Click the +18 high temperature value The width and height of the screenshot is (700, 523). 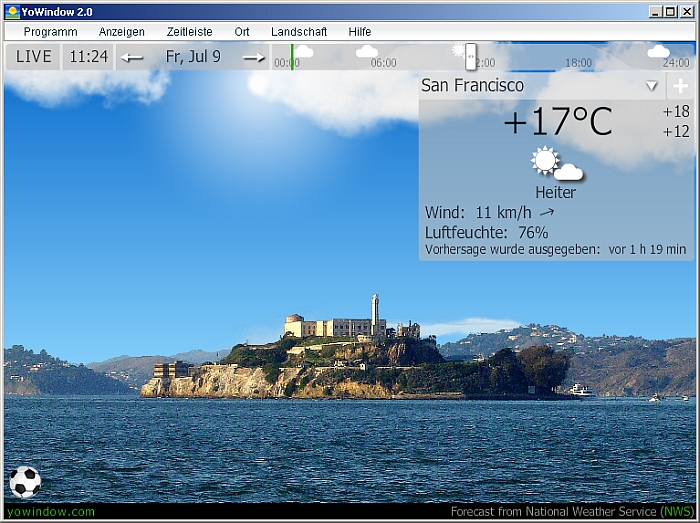(x=676, y=111)
